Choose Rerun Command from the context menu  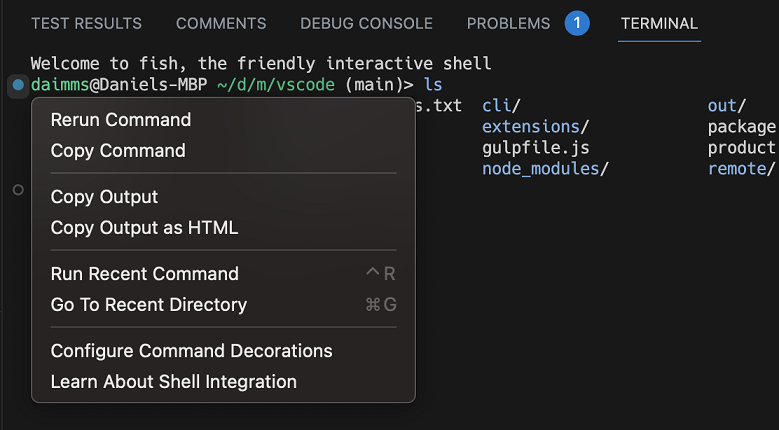point(121,120)
